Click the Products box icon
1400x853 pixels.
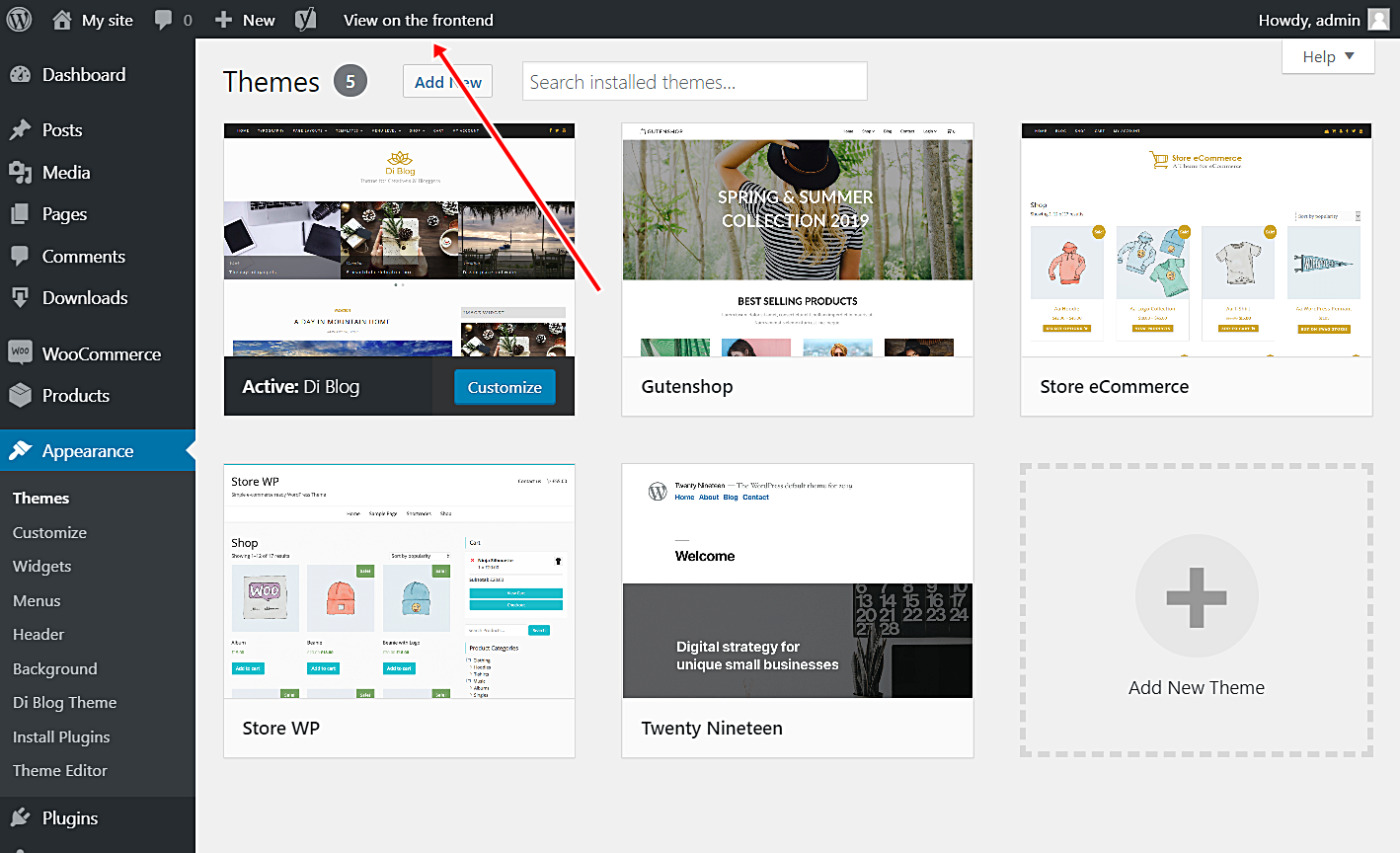pyautogui.click(x=20, y=395)
